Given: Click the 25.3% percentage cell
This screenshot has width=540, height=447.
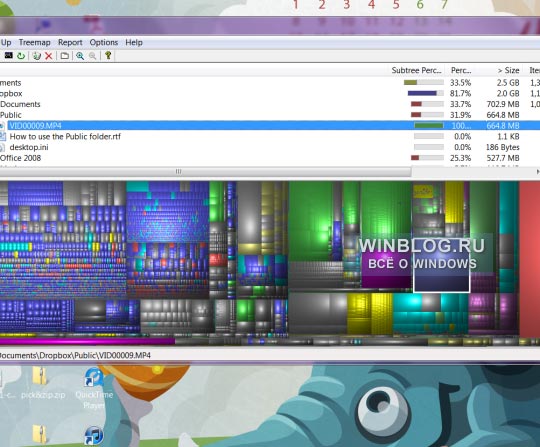Looking at the screenshot, I should (460, 158).
